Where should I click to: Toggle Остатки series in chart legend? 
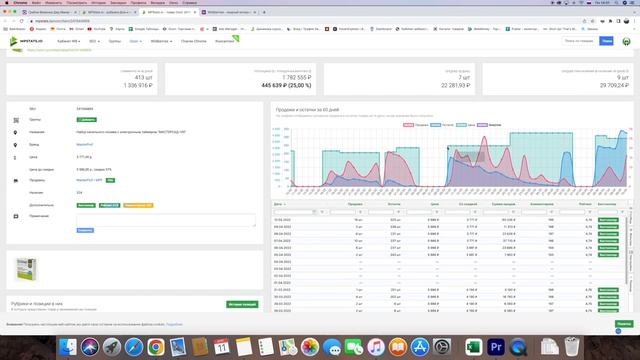pyautogui.click(x=442, y=125)
